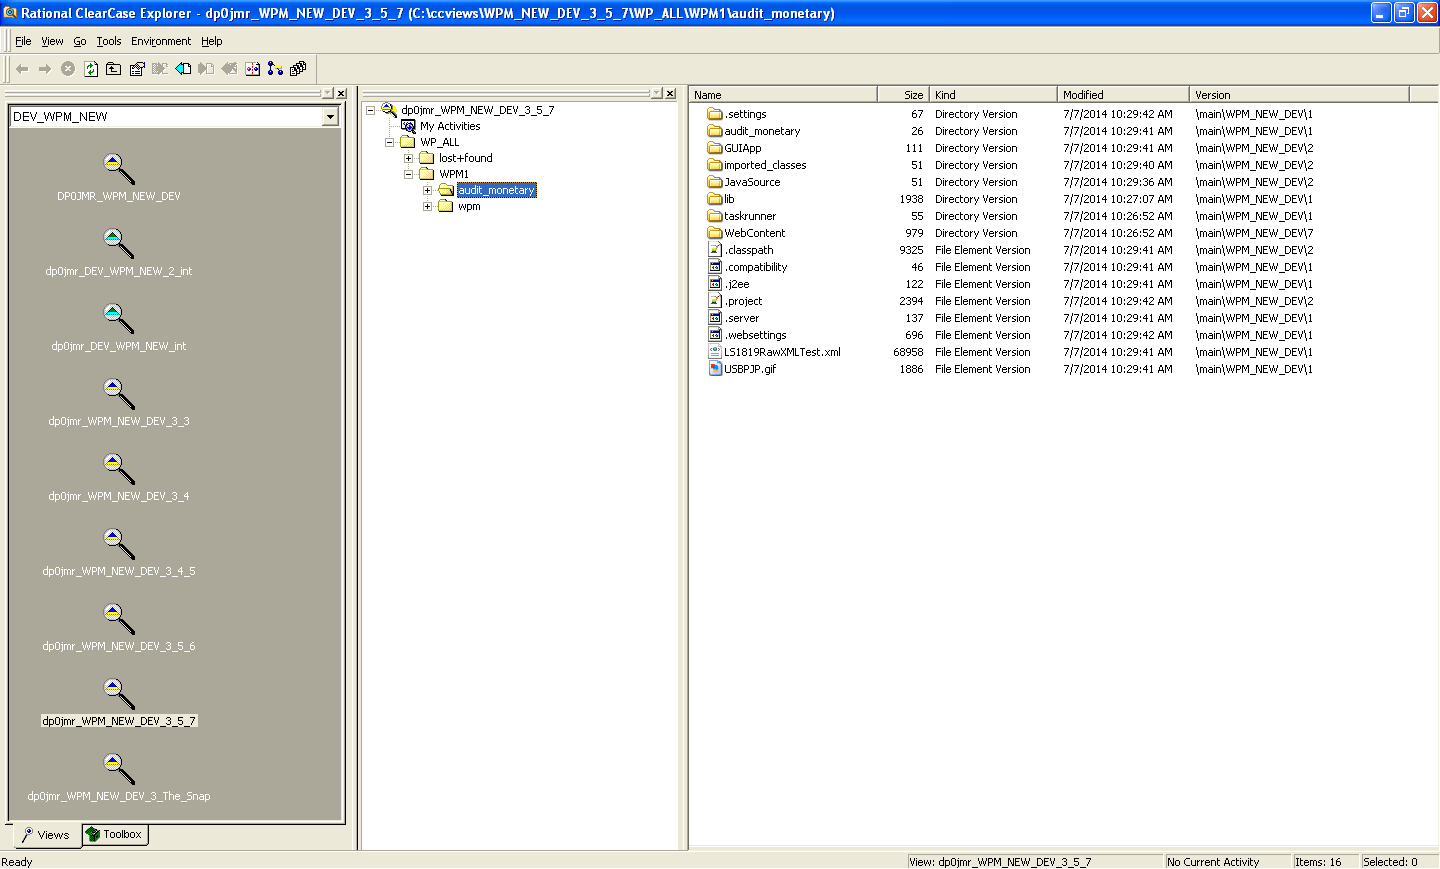
Task: Click the Add to Source Control toolbar icon
Action: click(160, 69)
